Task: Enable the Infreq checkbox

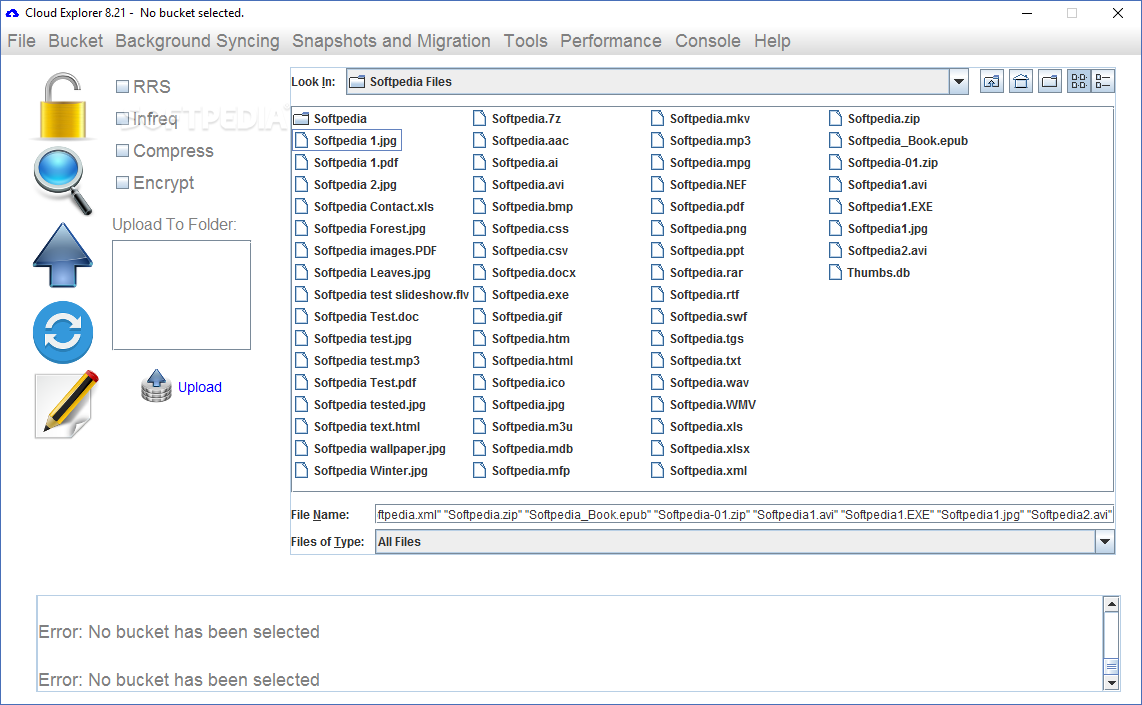Action: pos(122,119)
